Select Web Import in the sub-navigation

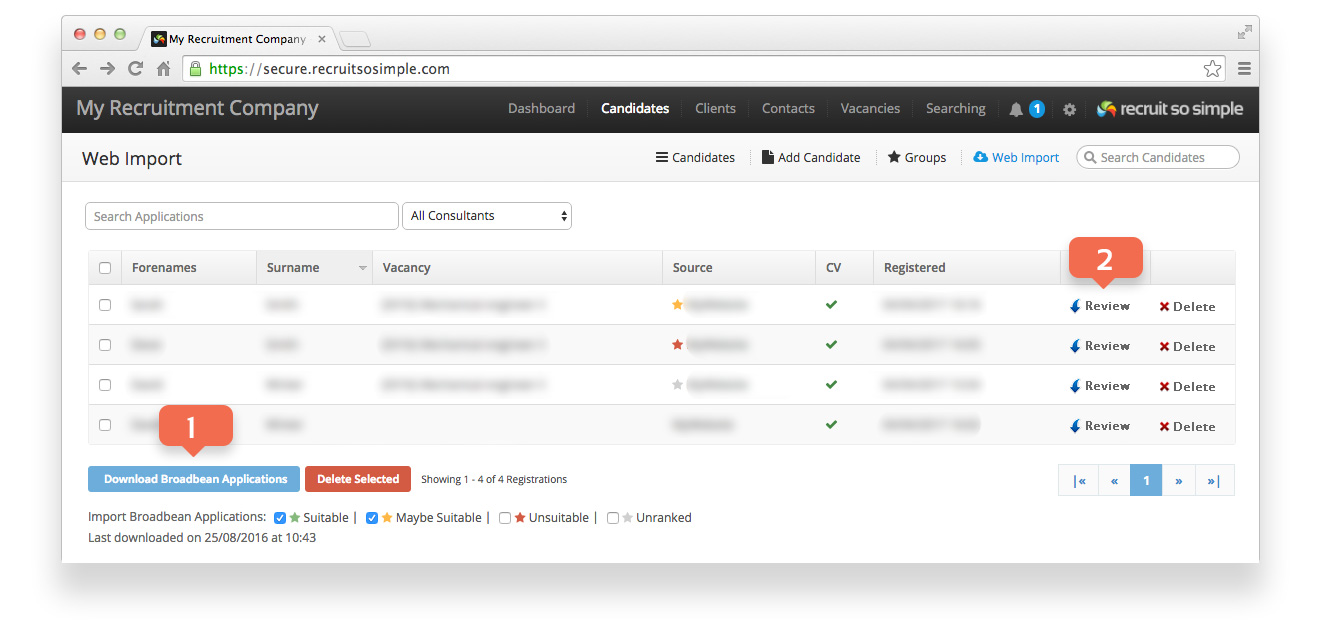pos(1016,158)
